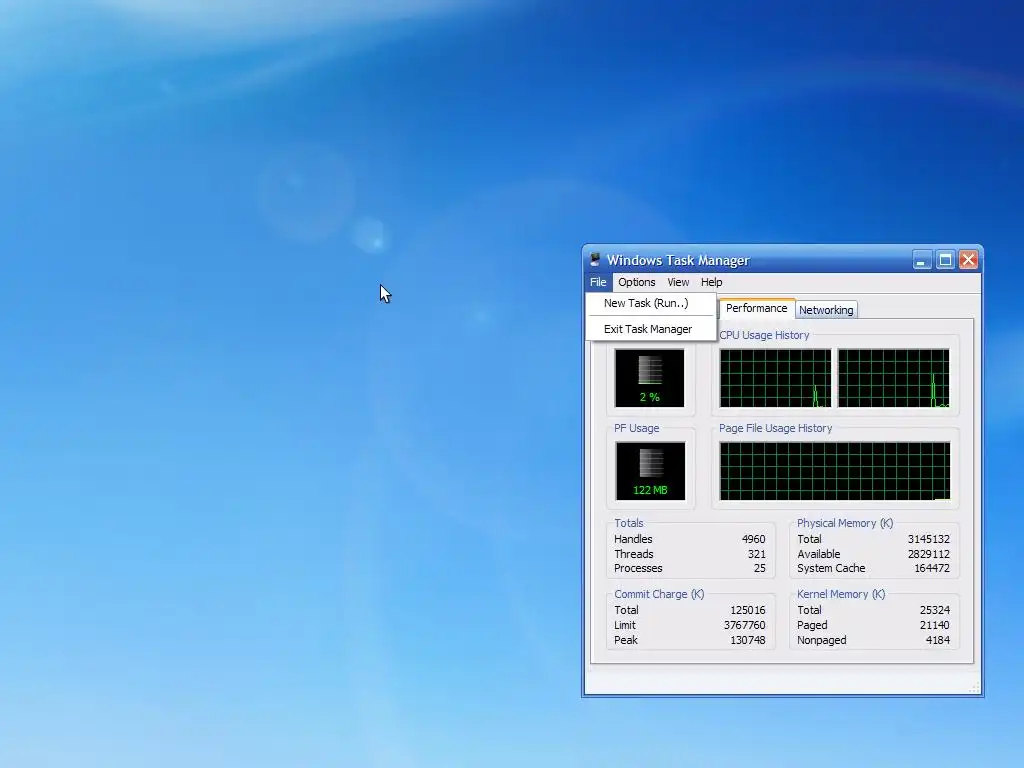Click the Limit value 3767760

point(744,626)
